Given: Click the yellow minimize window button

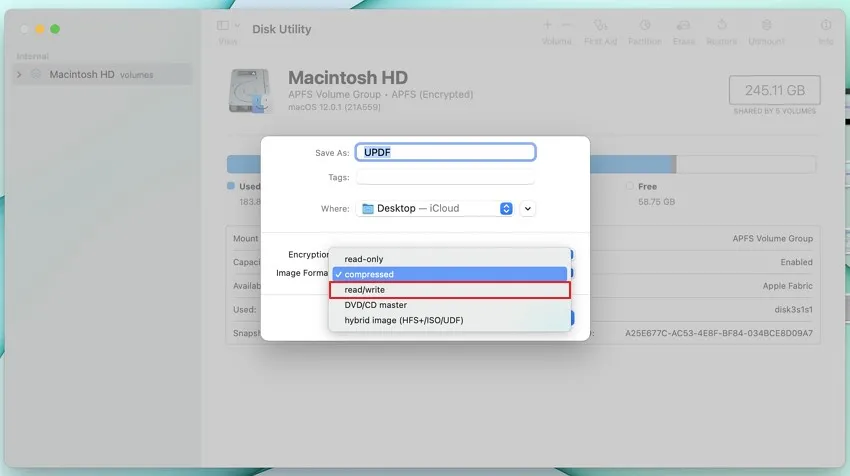Looking at the screenshot, I should click(x=40, y=29).
